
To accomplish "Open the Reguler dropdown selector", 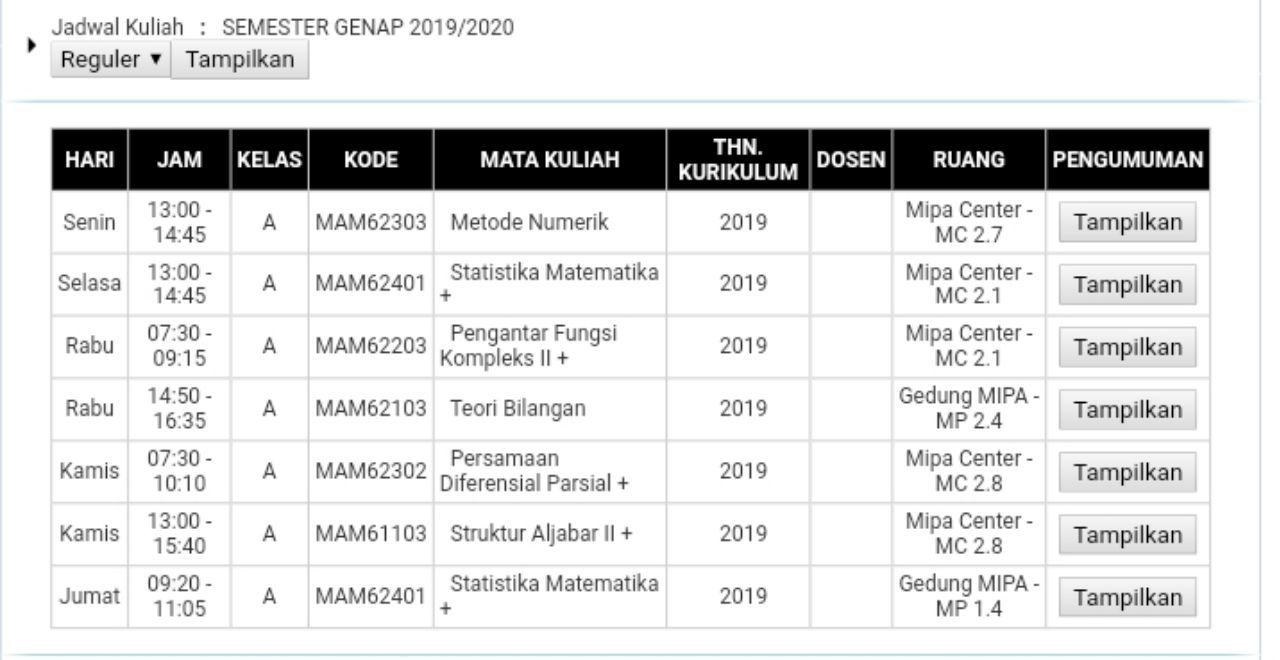I will [111, 60].
